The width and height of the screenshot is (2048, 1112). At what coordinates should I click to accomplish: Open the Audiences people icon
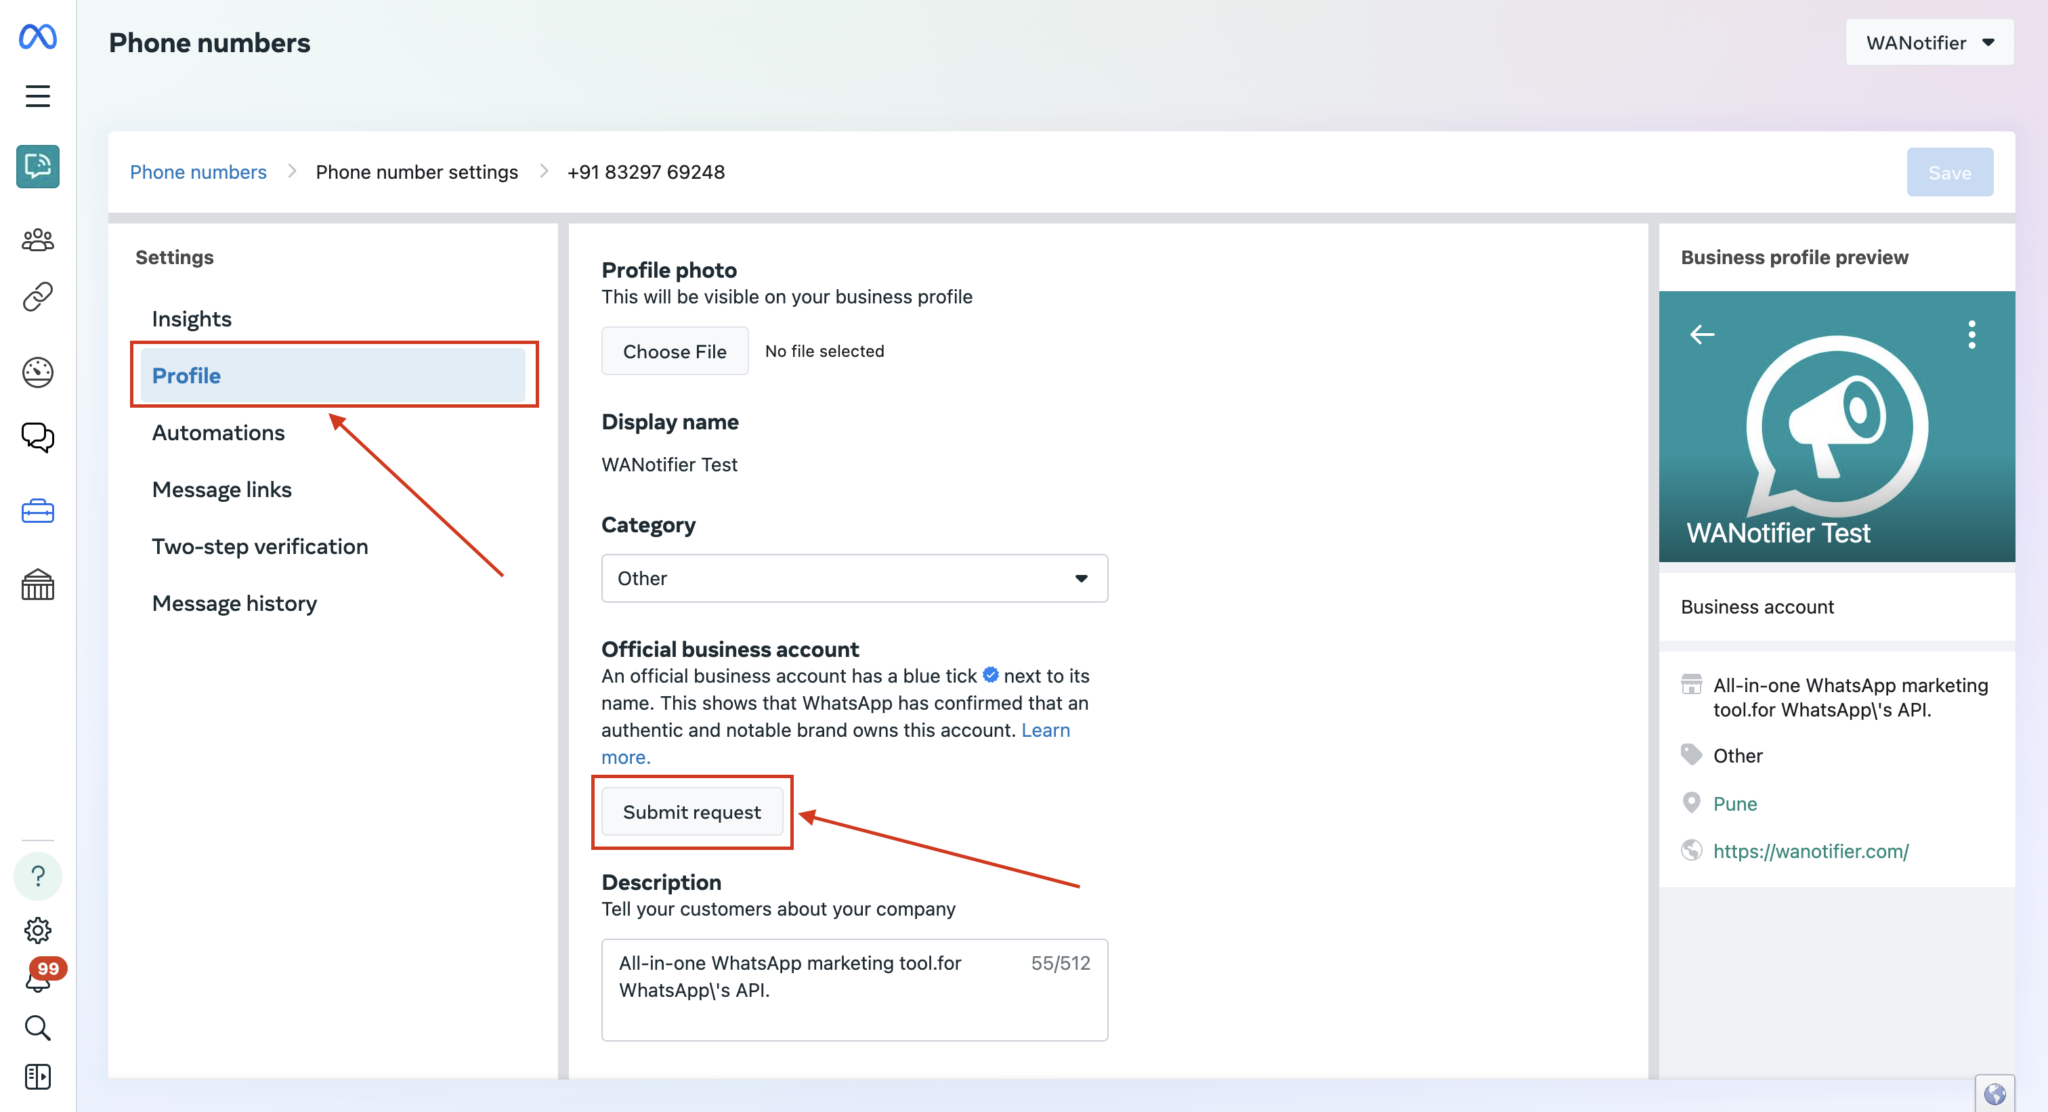tap(37, 238)
